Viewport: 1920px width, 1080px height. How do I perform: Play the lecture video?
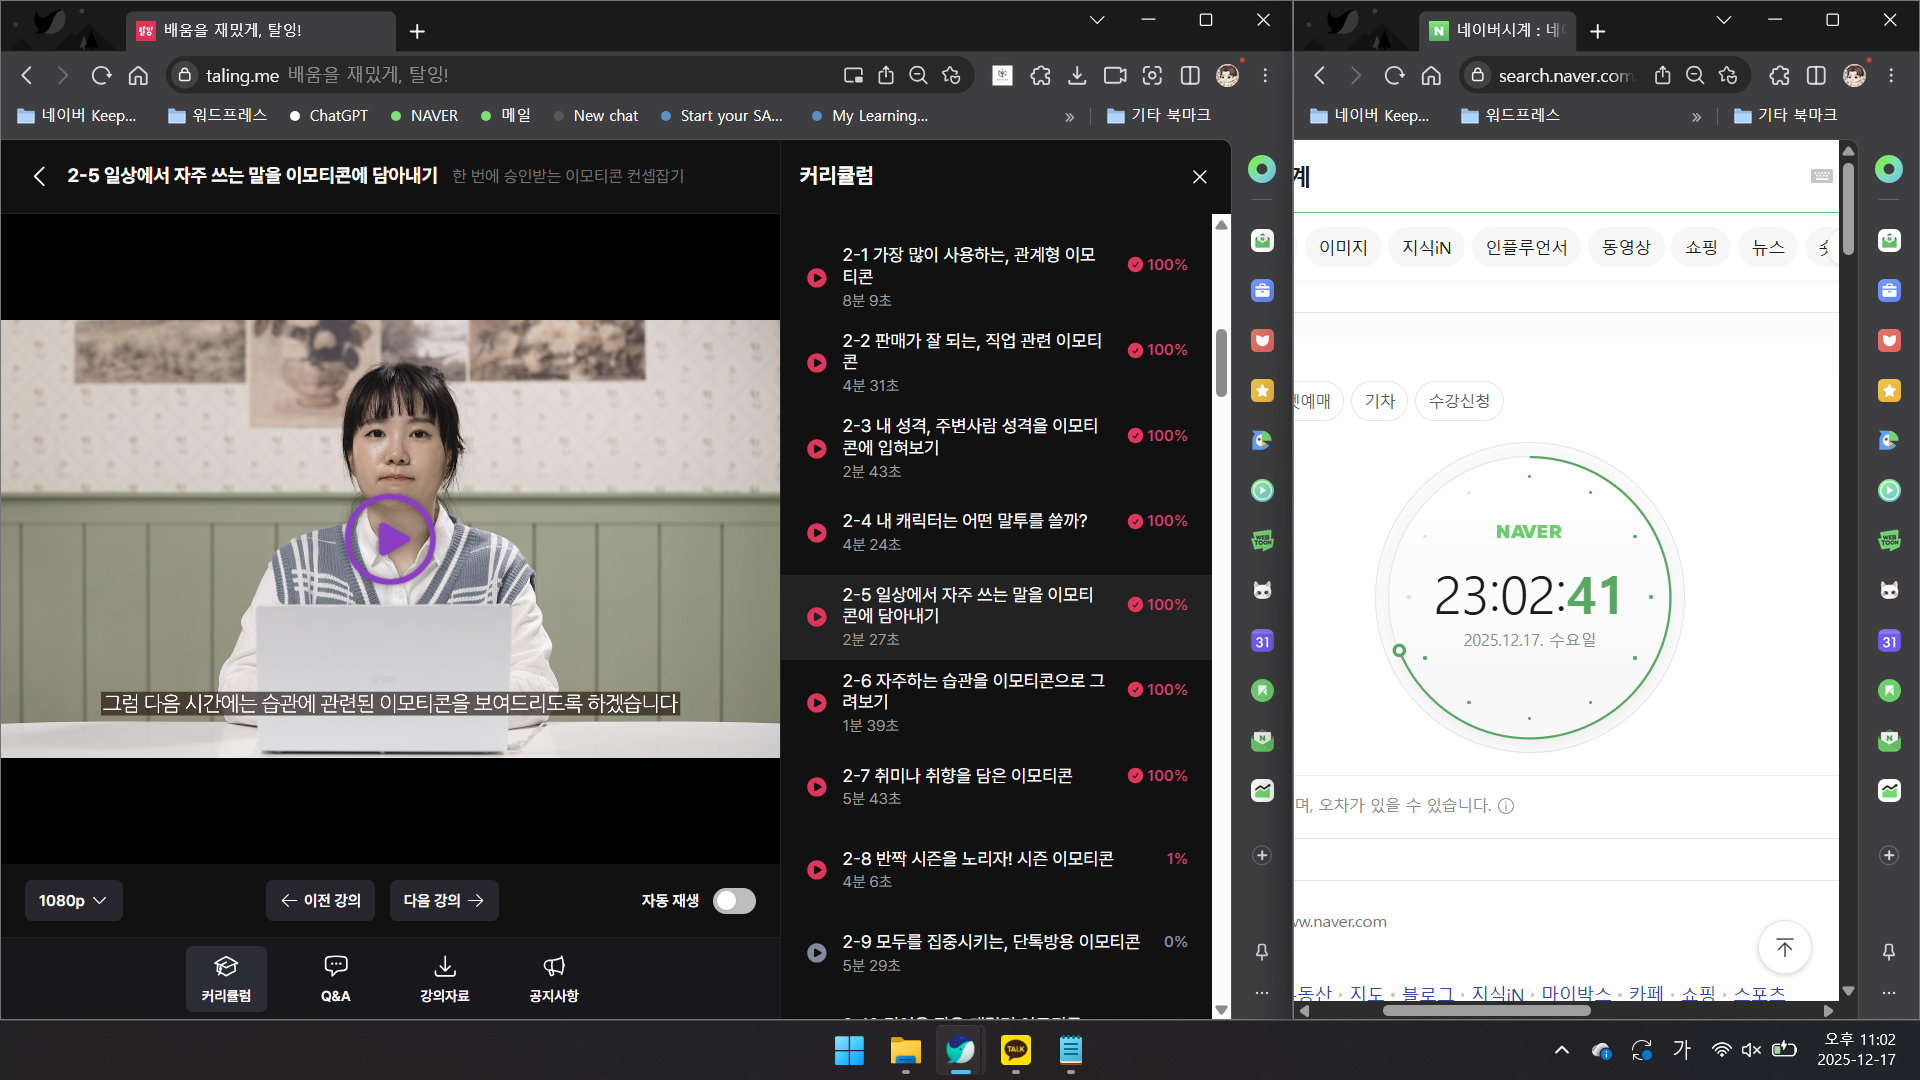tap(390, 539)
